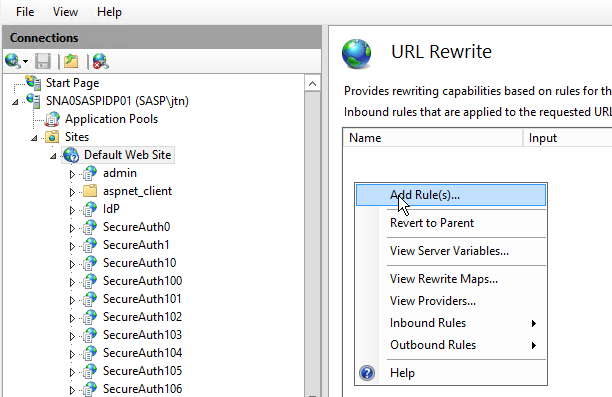This screenshot has height=397, width=612.
Task: Choose Add Rule(s)... from context menu
Action: tap(451, 195)
